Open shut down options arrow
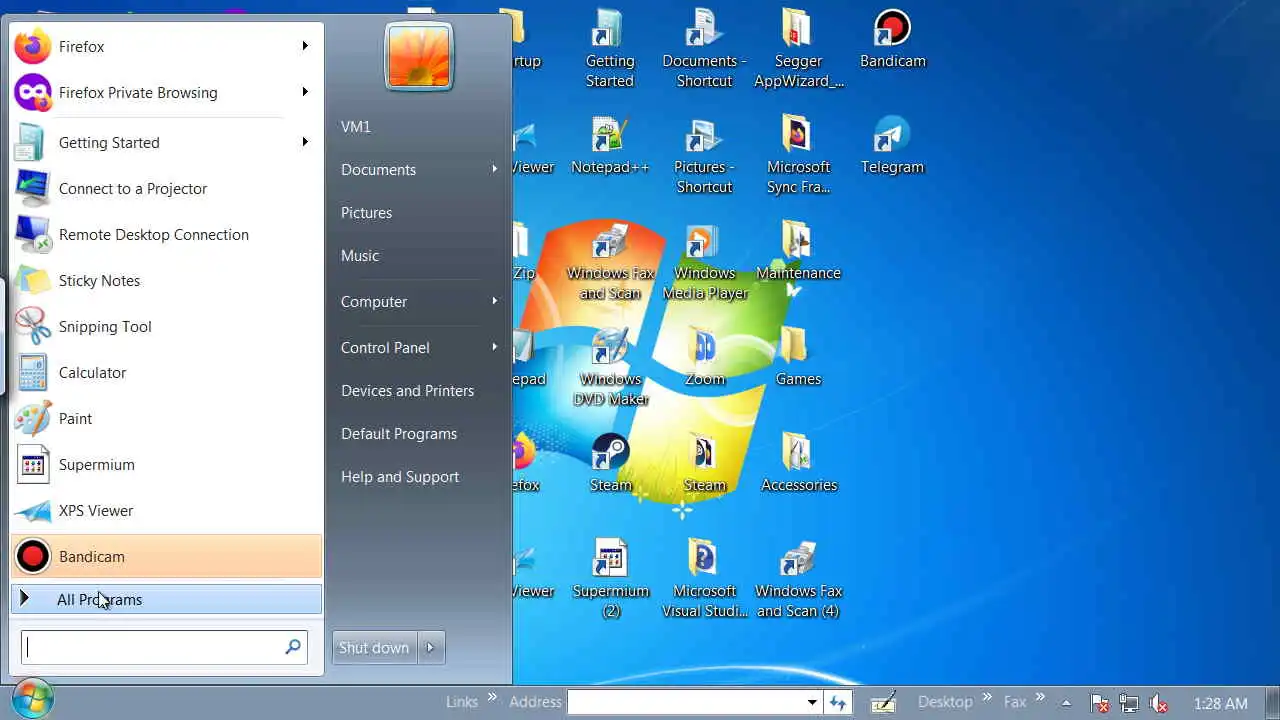 pyautogui.click(x=430, y=647)
